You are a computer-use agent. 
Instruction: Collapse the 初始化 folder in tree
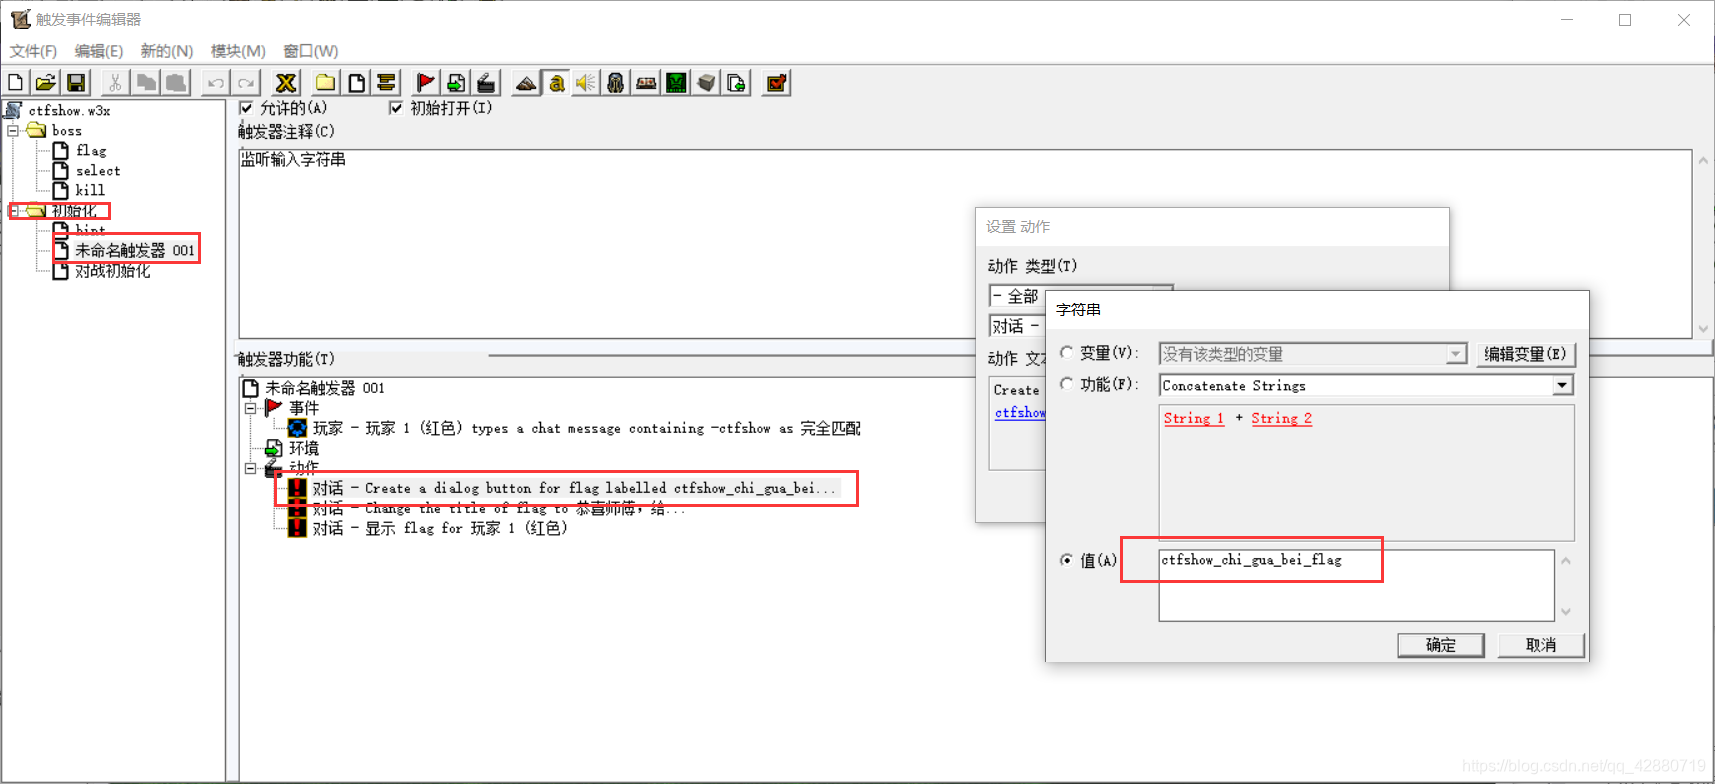[13, 211]
